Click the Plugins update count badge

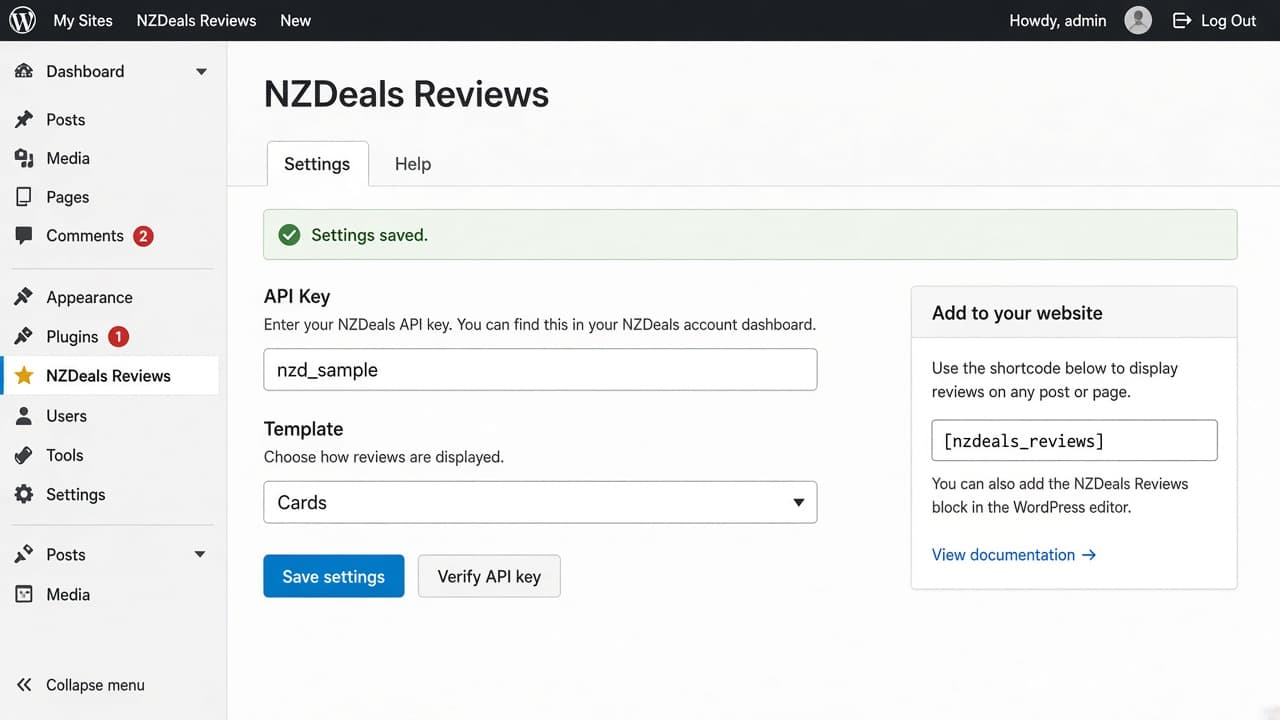pos(118,336)
